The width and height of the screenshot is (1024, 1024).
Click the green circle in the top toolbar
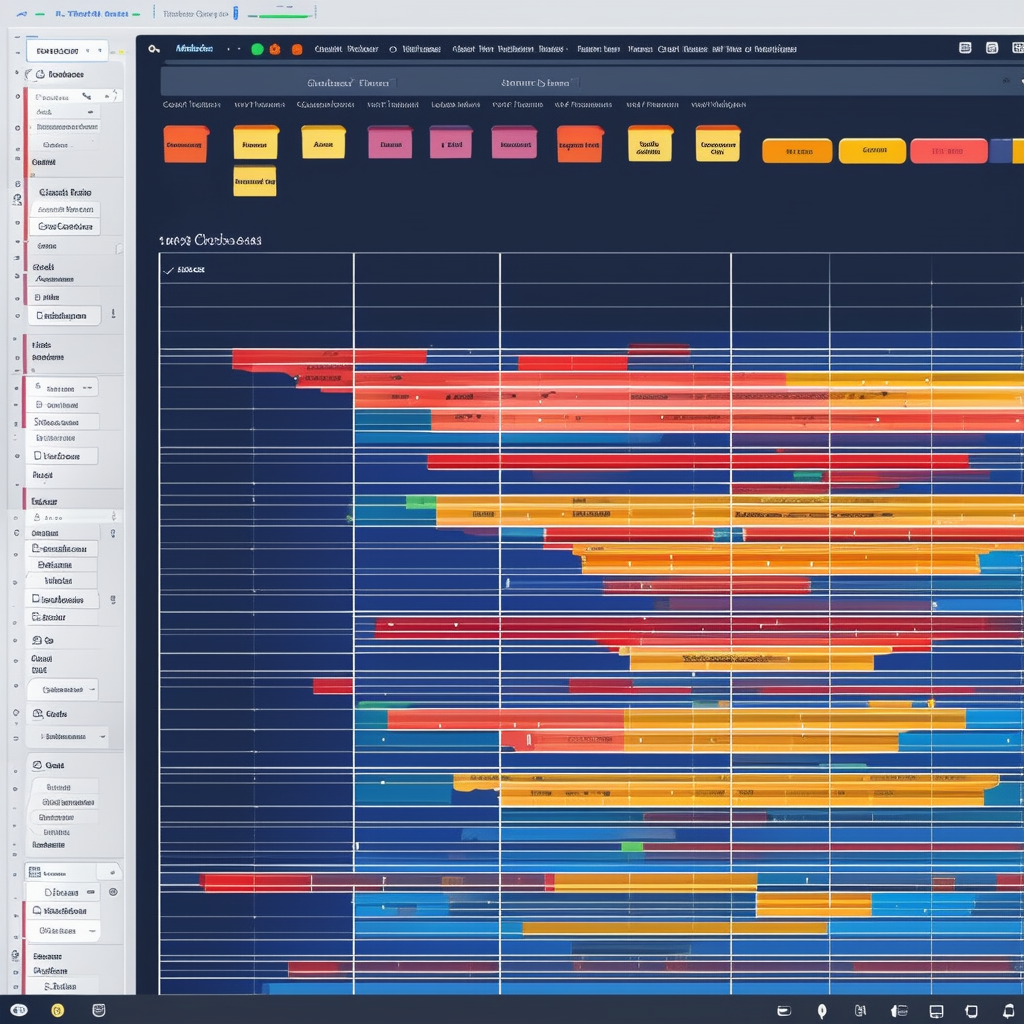[x=257, y=49]
